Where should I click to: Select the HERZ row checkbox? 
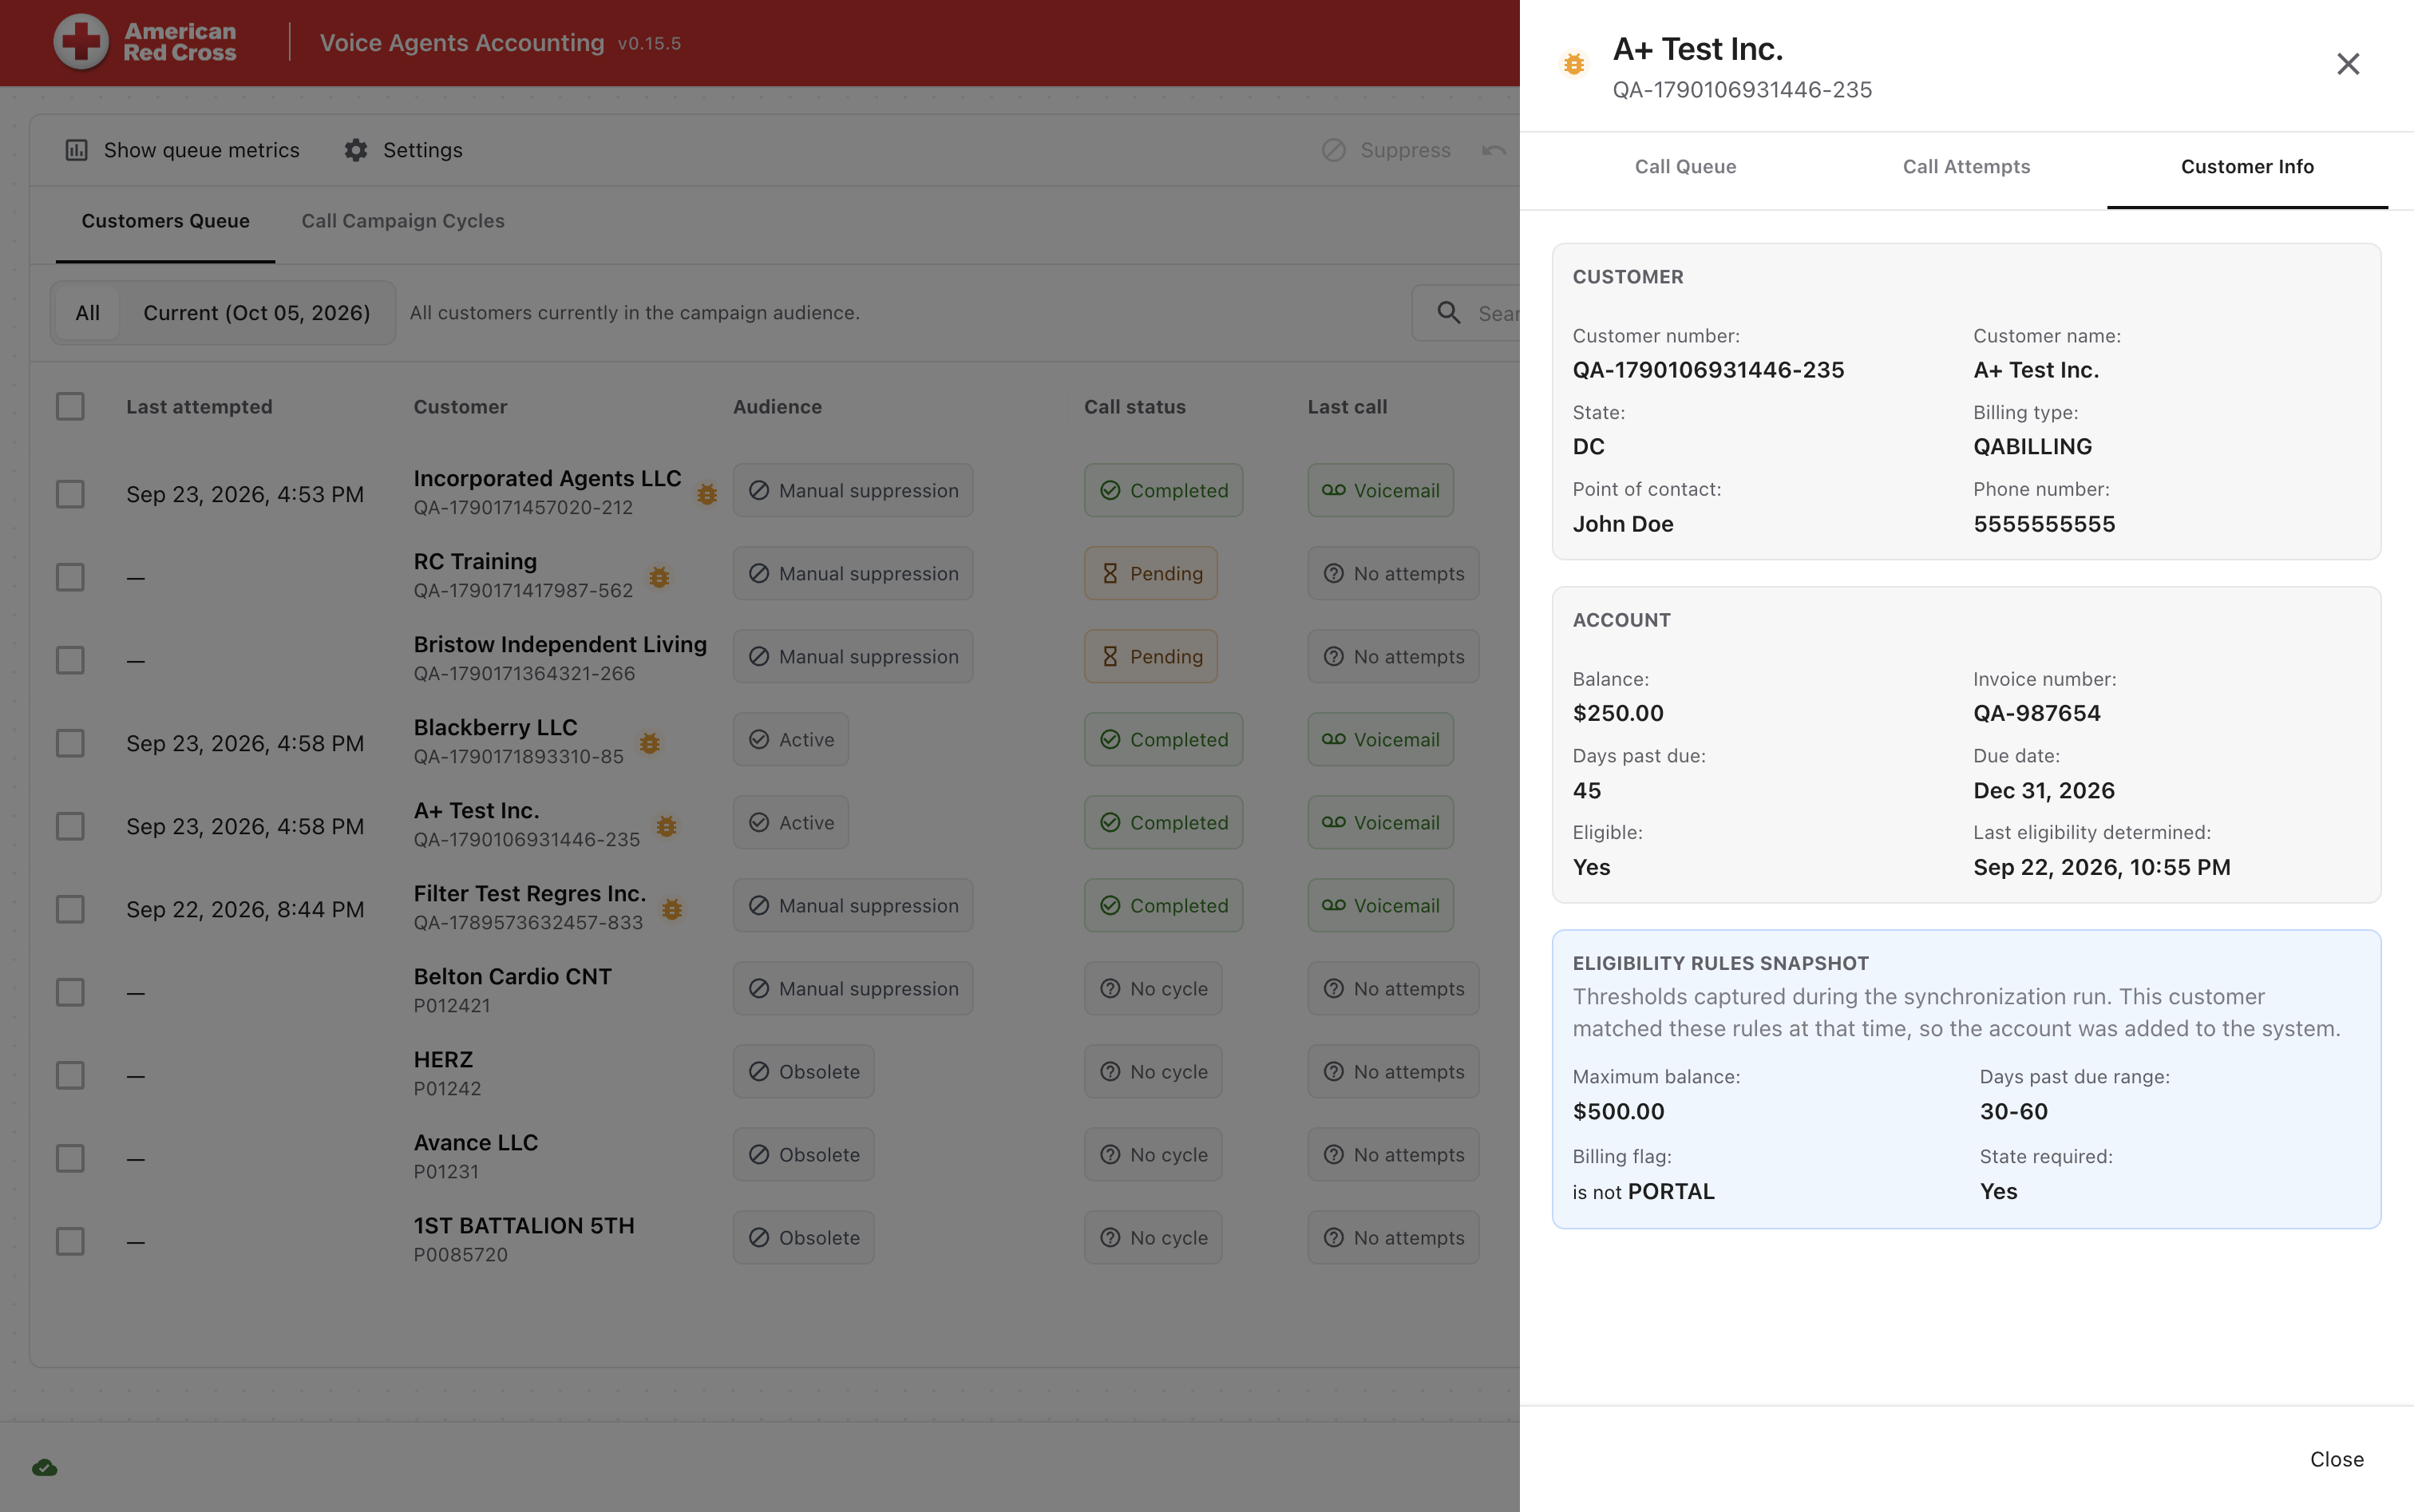click(70, 1075)
